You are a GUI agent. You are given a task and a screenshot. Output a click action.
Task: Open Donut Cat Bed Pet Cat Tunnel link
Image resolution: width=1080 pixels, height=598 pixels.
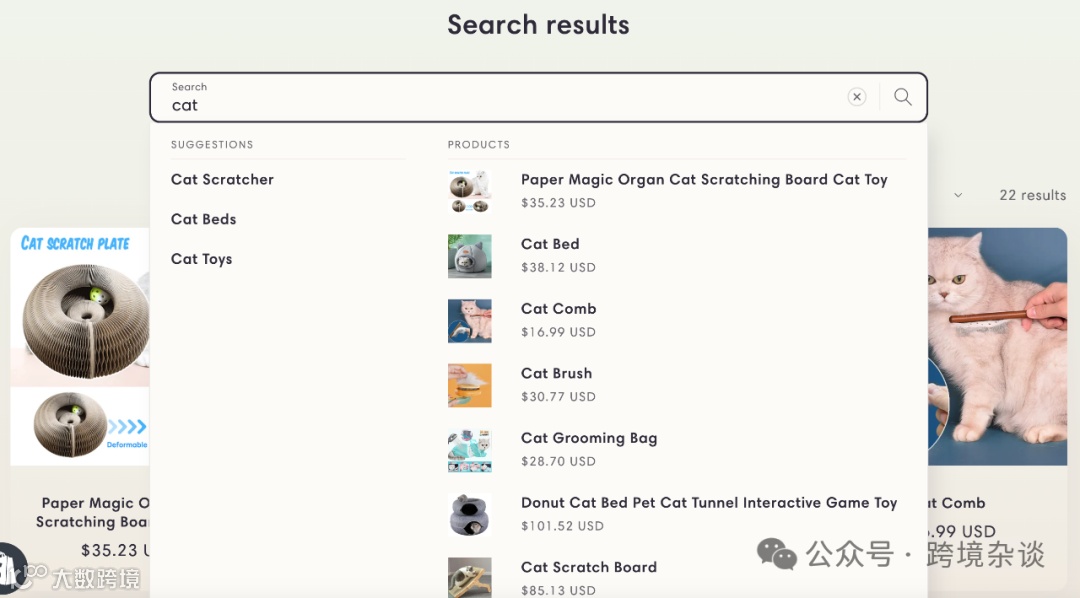(x=709, y=503)
